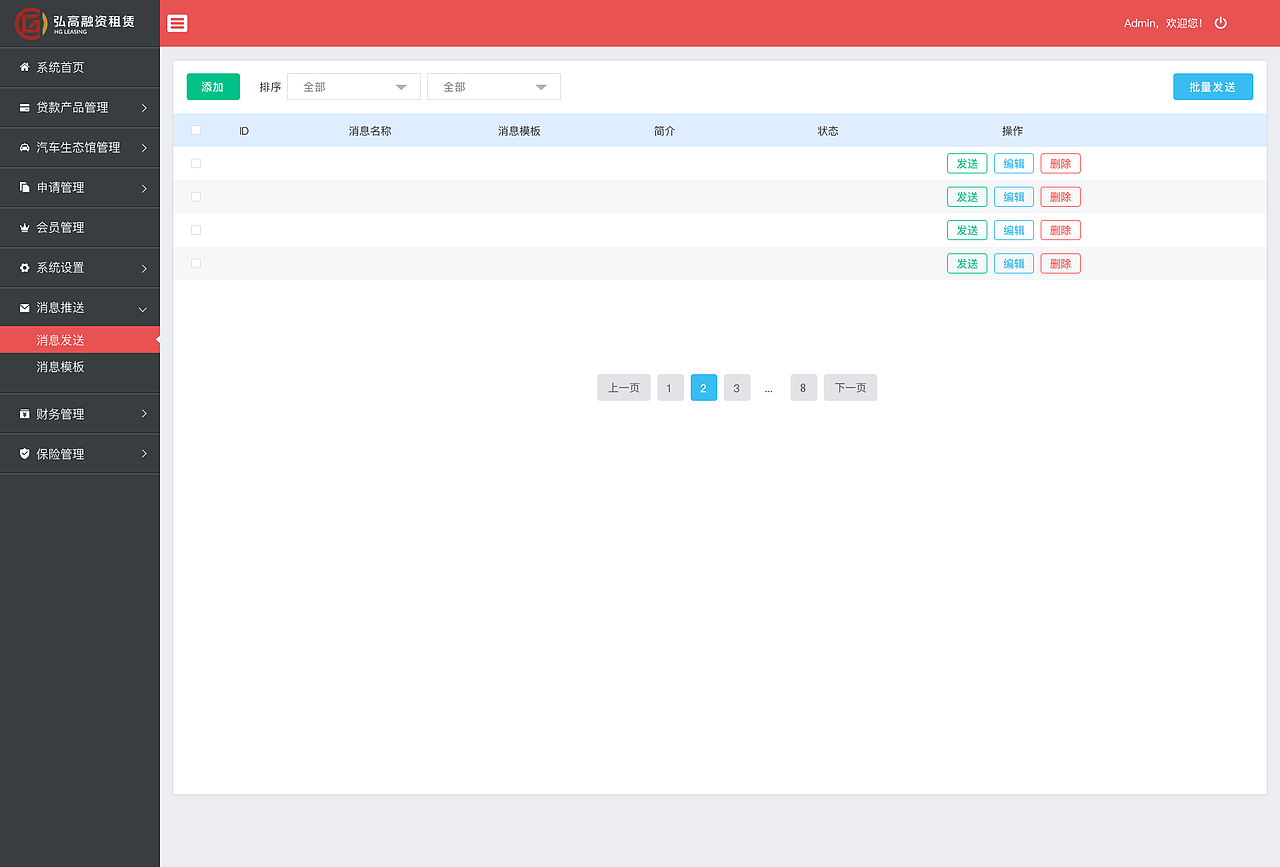This screenshot has width=1280, height=867.
Task: Go to next page with 下一页
Action: [851, 388]
